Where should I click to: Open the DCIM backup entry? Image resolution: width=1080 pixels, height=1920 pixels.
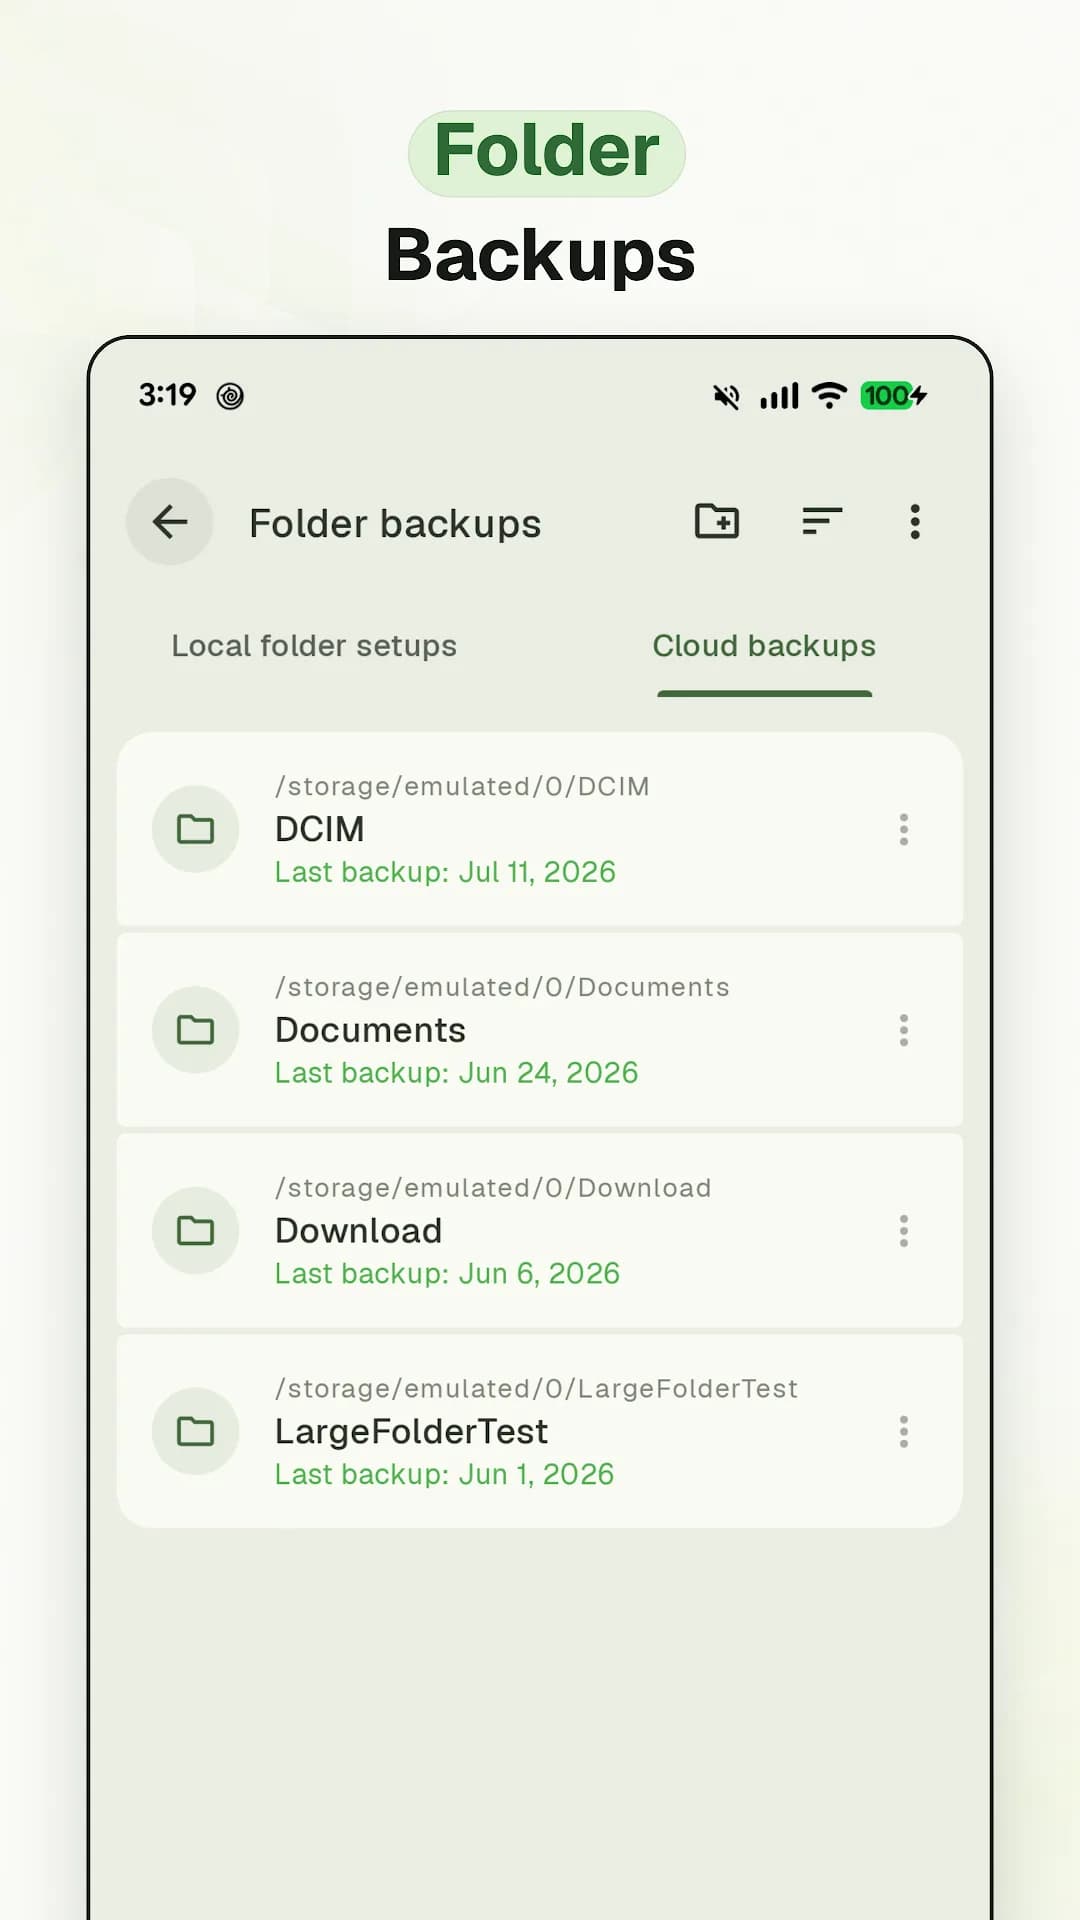click(x=540, y=829)
